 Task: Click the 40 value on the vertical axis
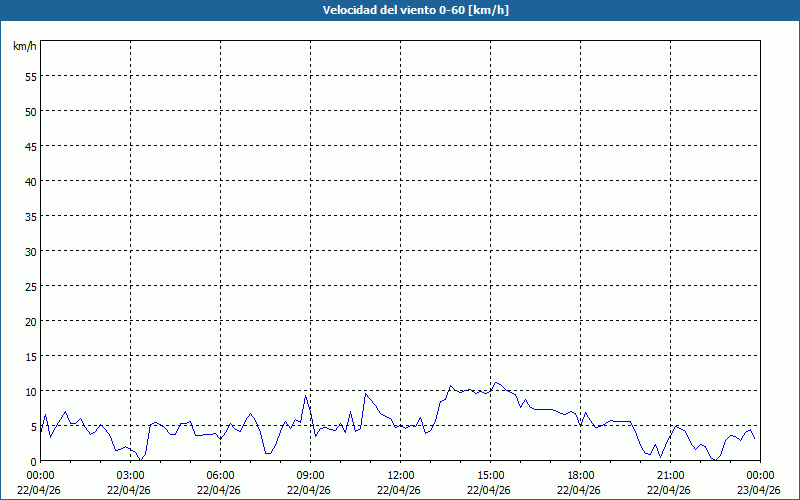click(x=30, y=181)
